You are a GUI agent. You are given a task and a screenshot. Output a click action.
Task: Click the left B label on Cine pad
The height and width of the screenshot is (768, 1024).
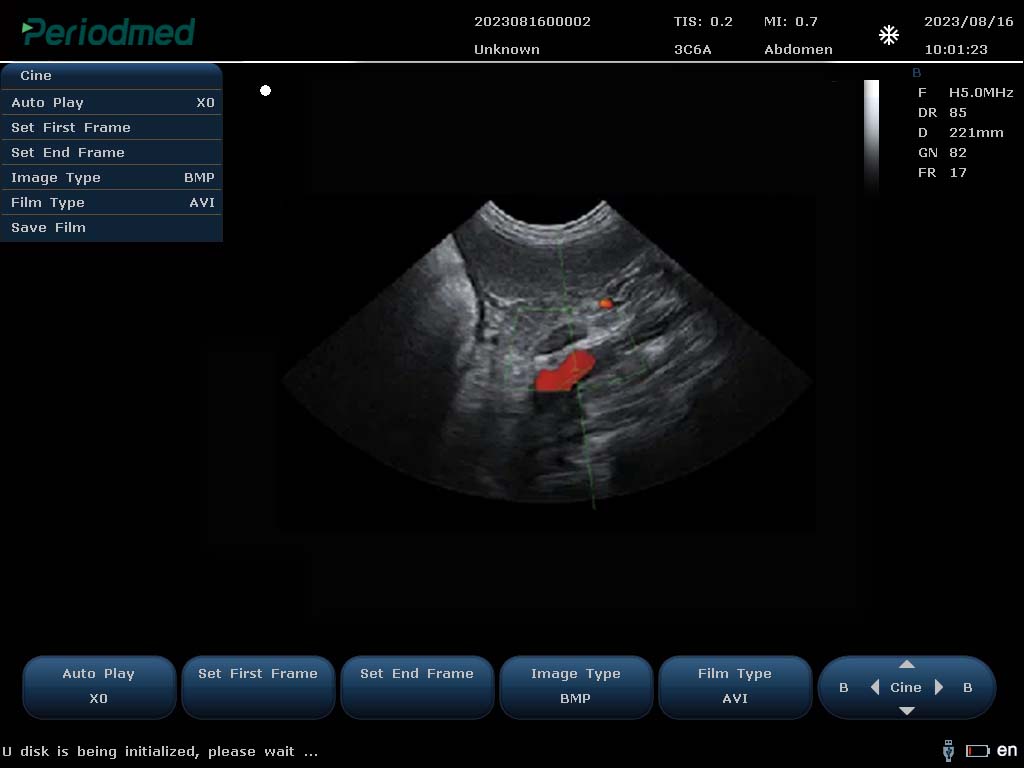point(844,688)
